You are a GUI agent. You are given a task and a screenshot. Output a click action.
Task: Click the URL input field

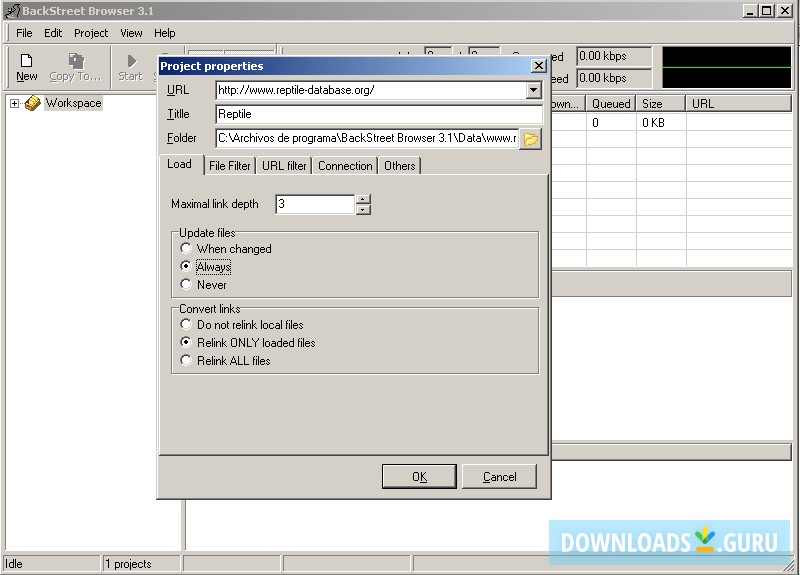click(371, 90)
